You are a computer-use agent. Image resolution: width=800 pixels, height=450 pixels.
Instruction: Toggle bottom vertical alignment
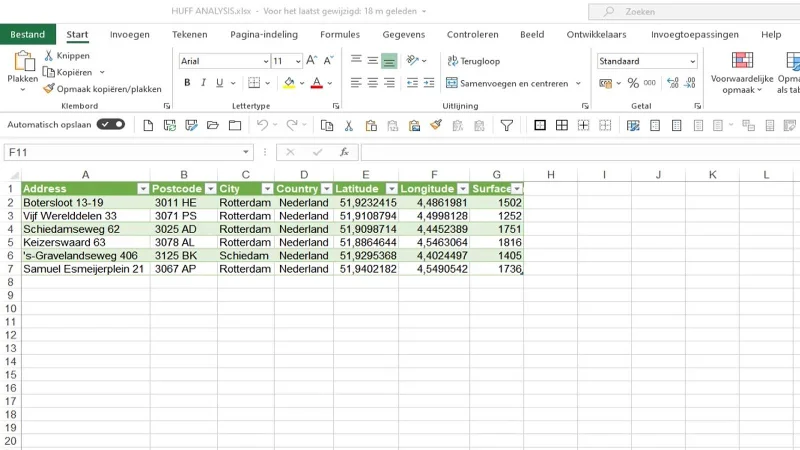pyautogui.click(x=389, y=61)
